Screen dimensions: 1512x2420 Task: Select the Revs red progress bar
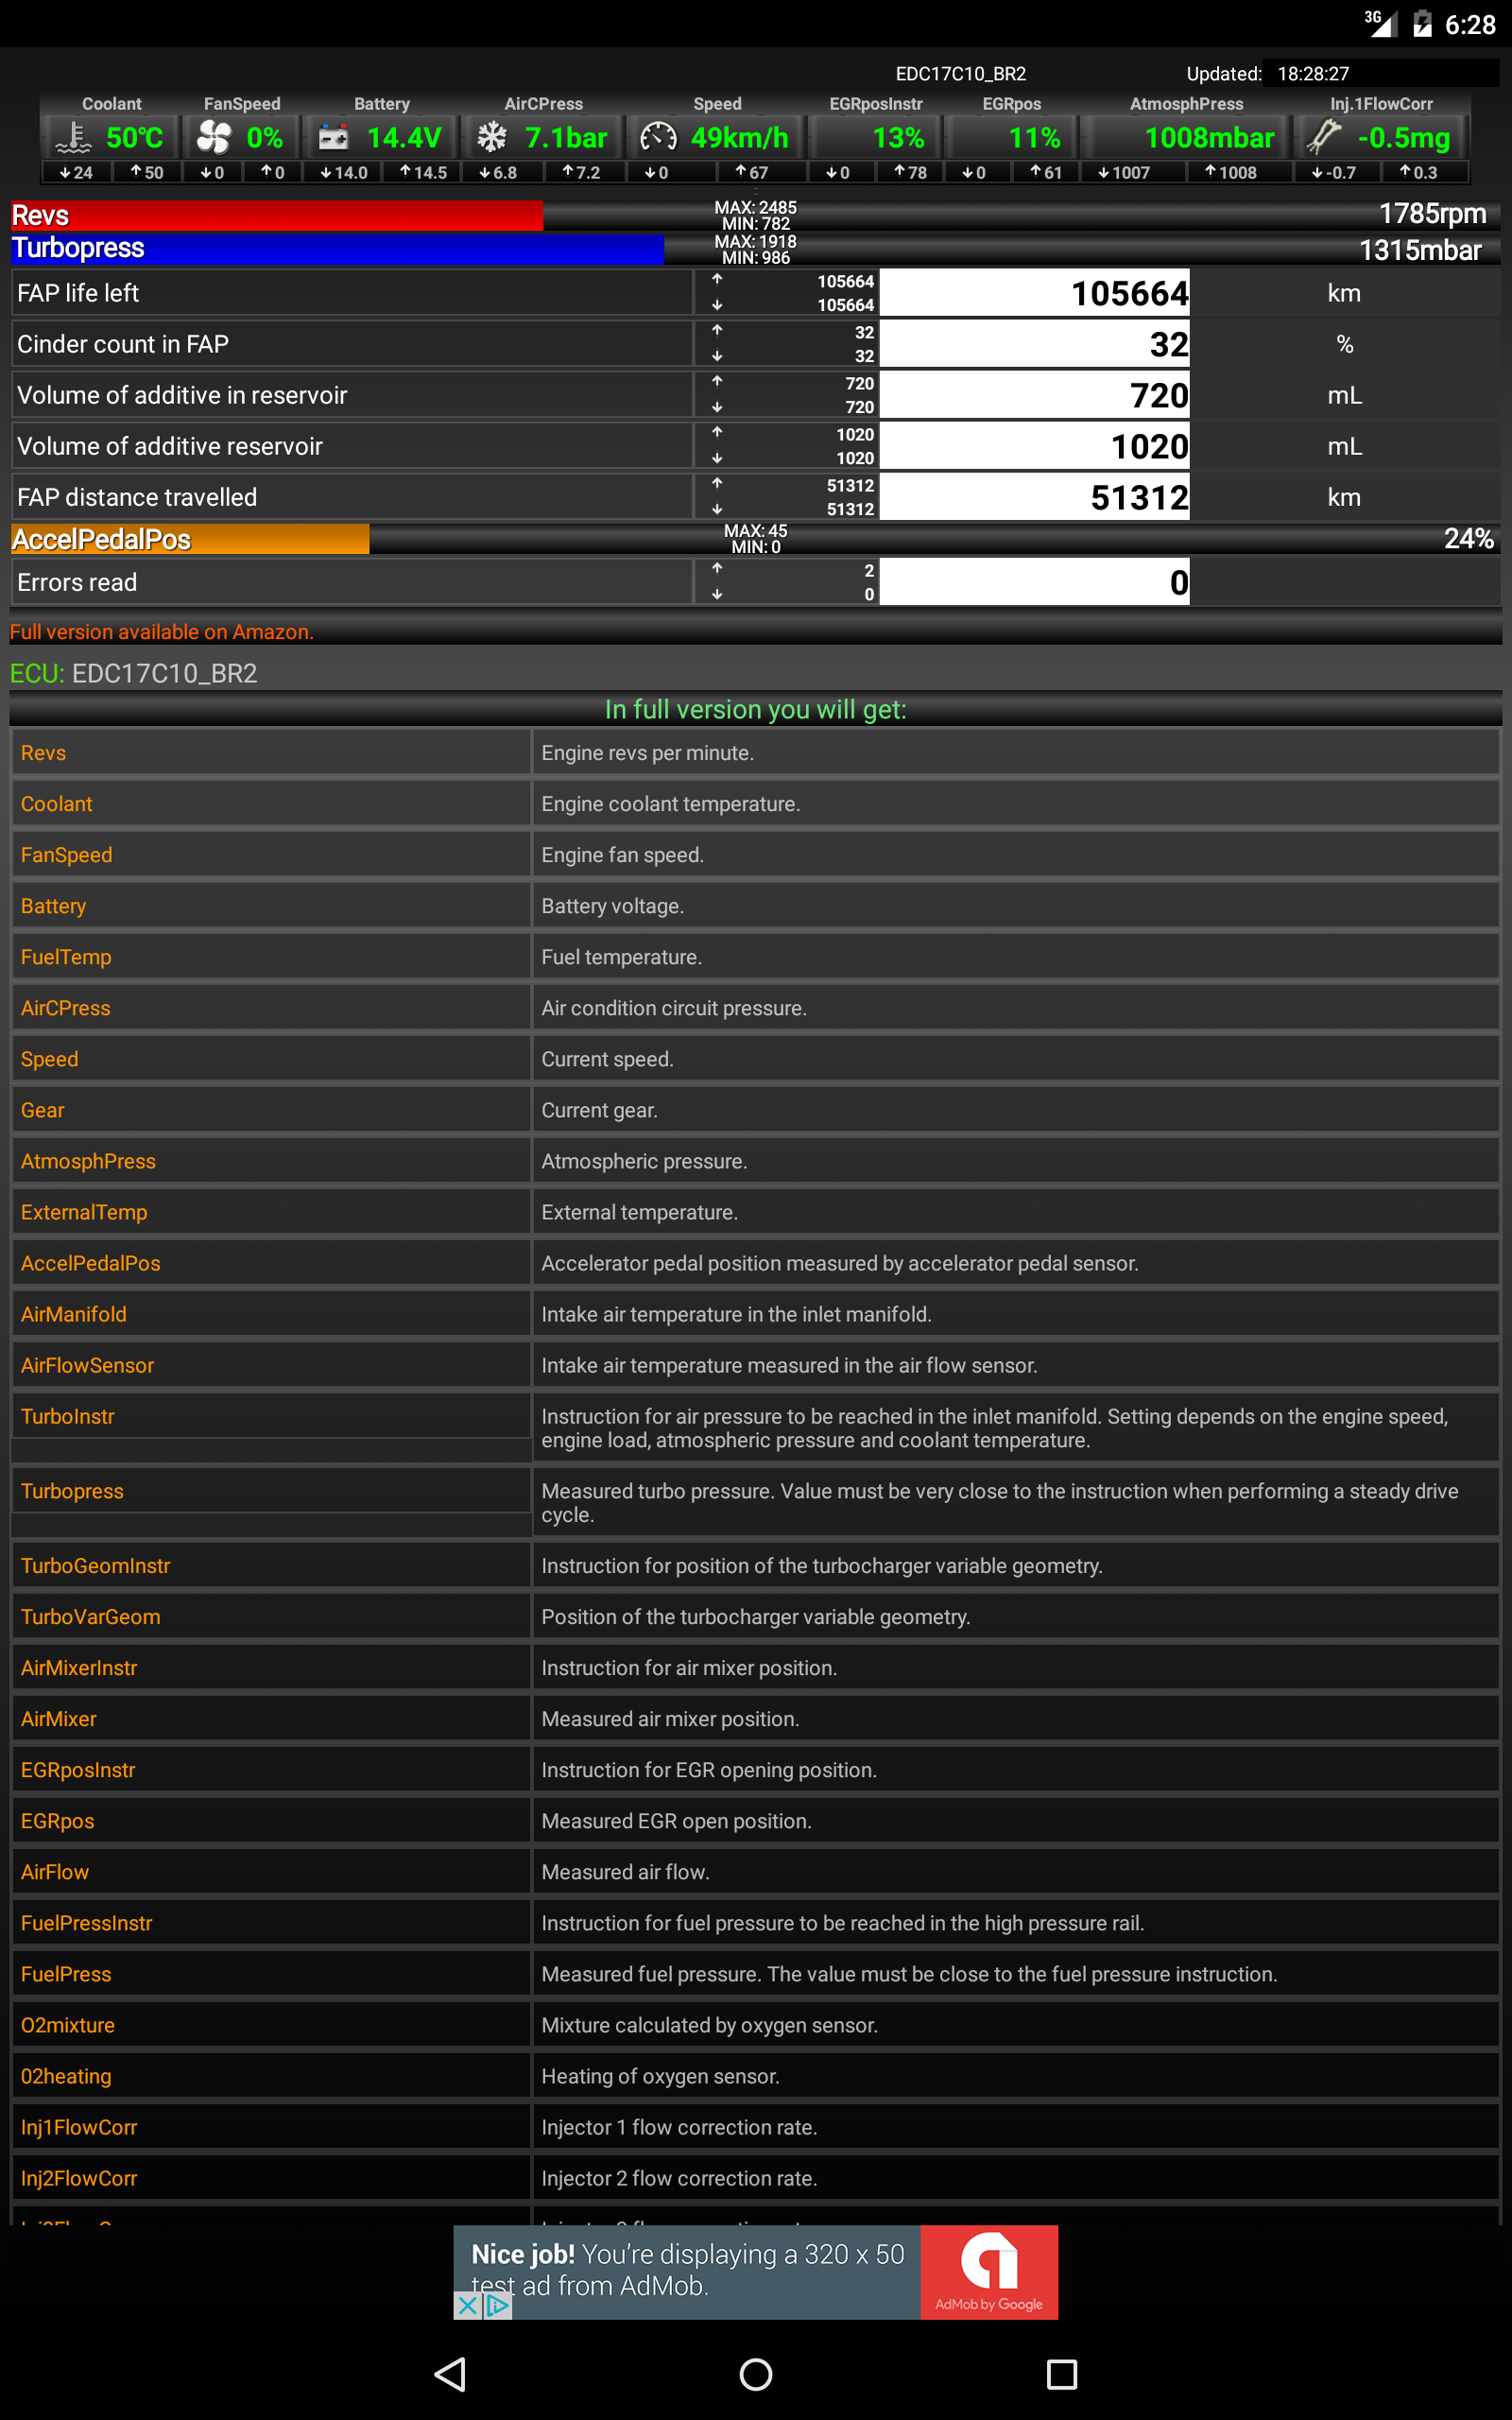(277, 215)
